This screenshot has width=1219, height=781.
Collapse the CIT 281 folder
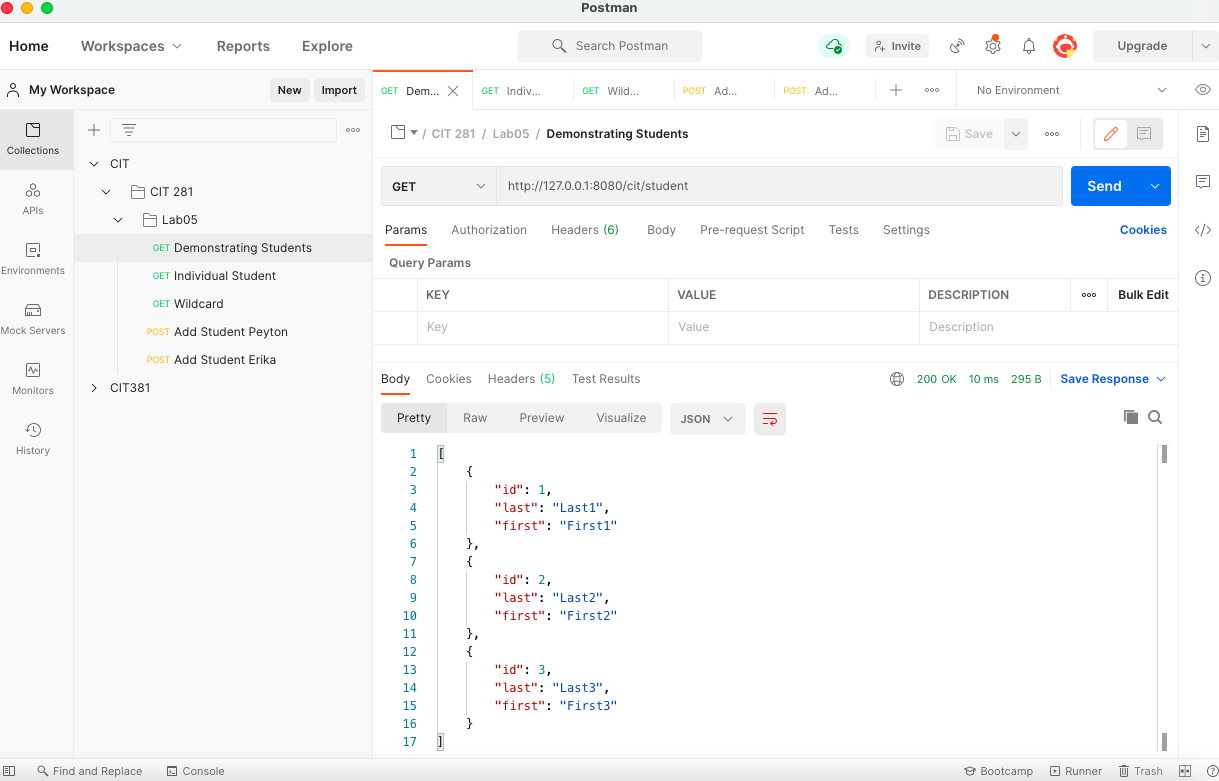click(x=106, y=191)
